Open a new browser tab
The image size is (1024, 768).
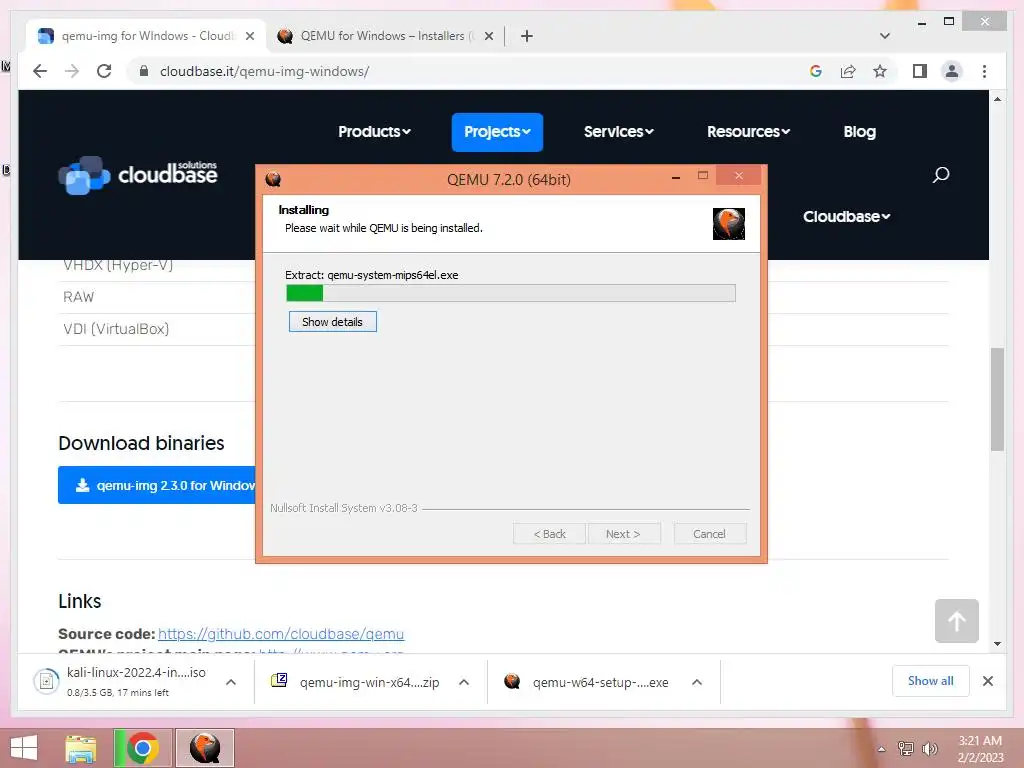tap(527, 36)
